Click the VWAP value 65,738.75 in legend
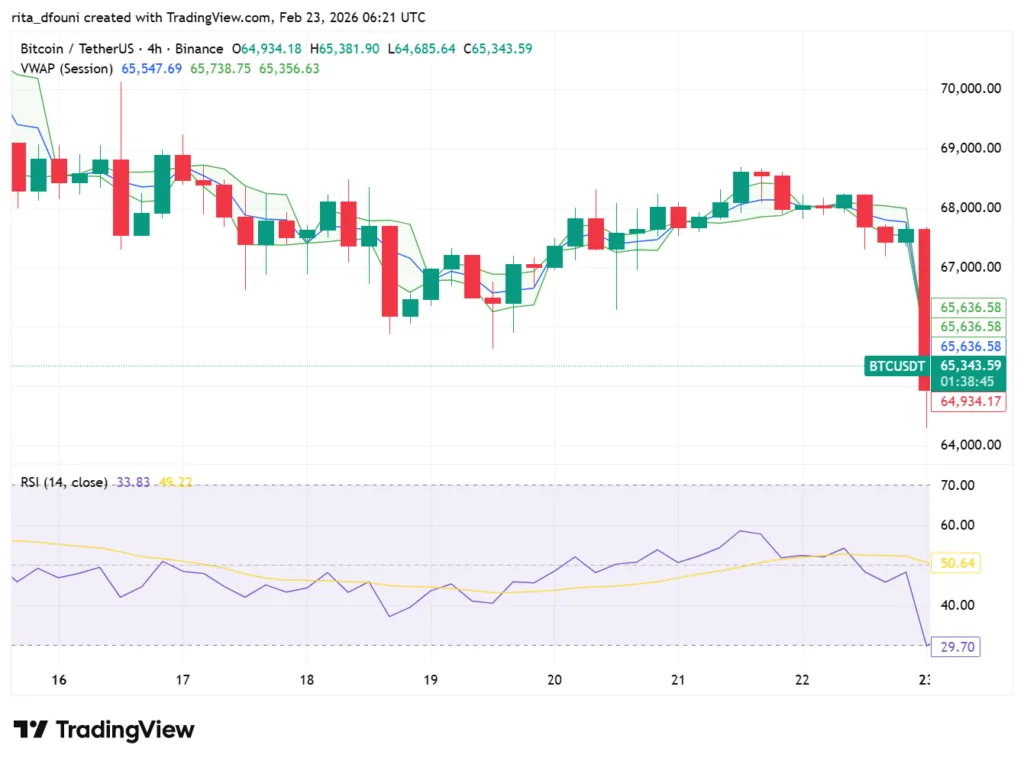The height and width of the screenshot is (764, 1024). coord(222,69)
